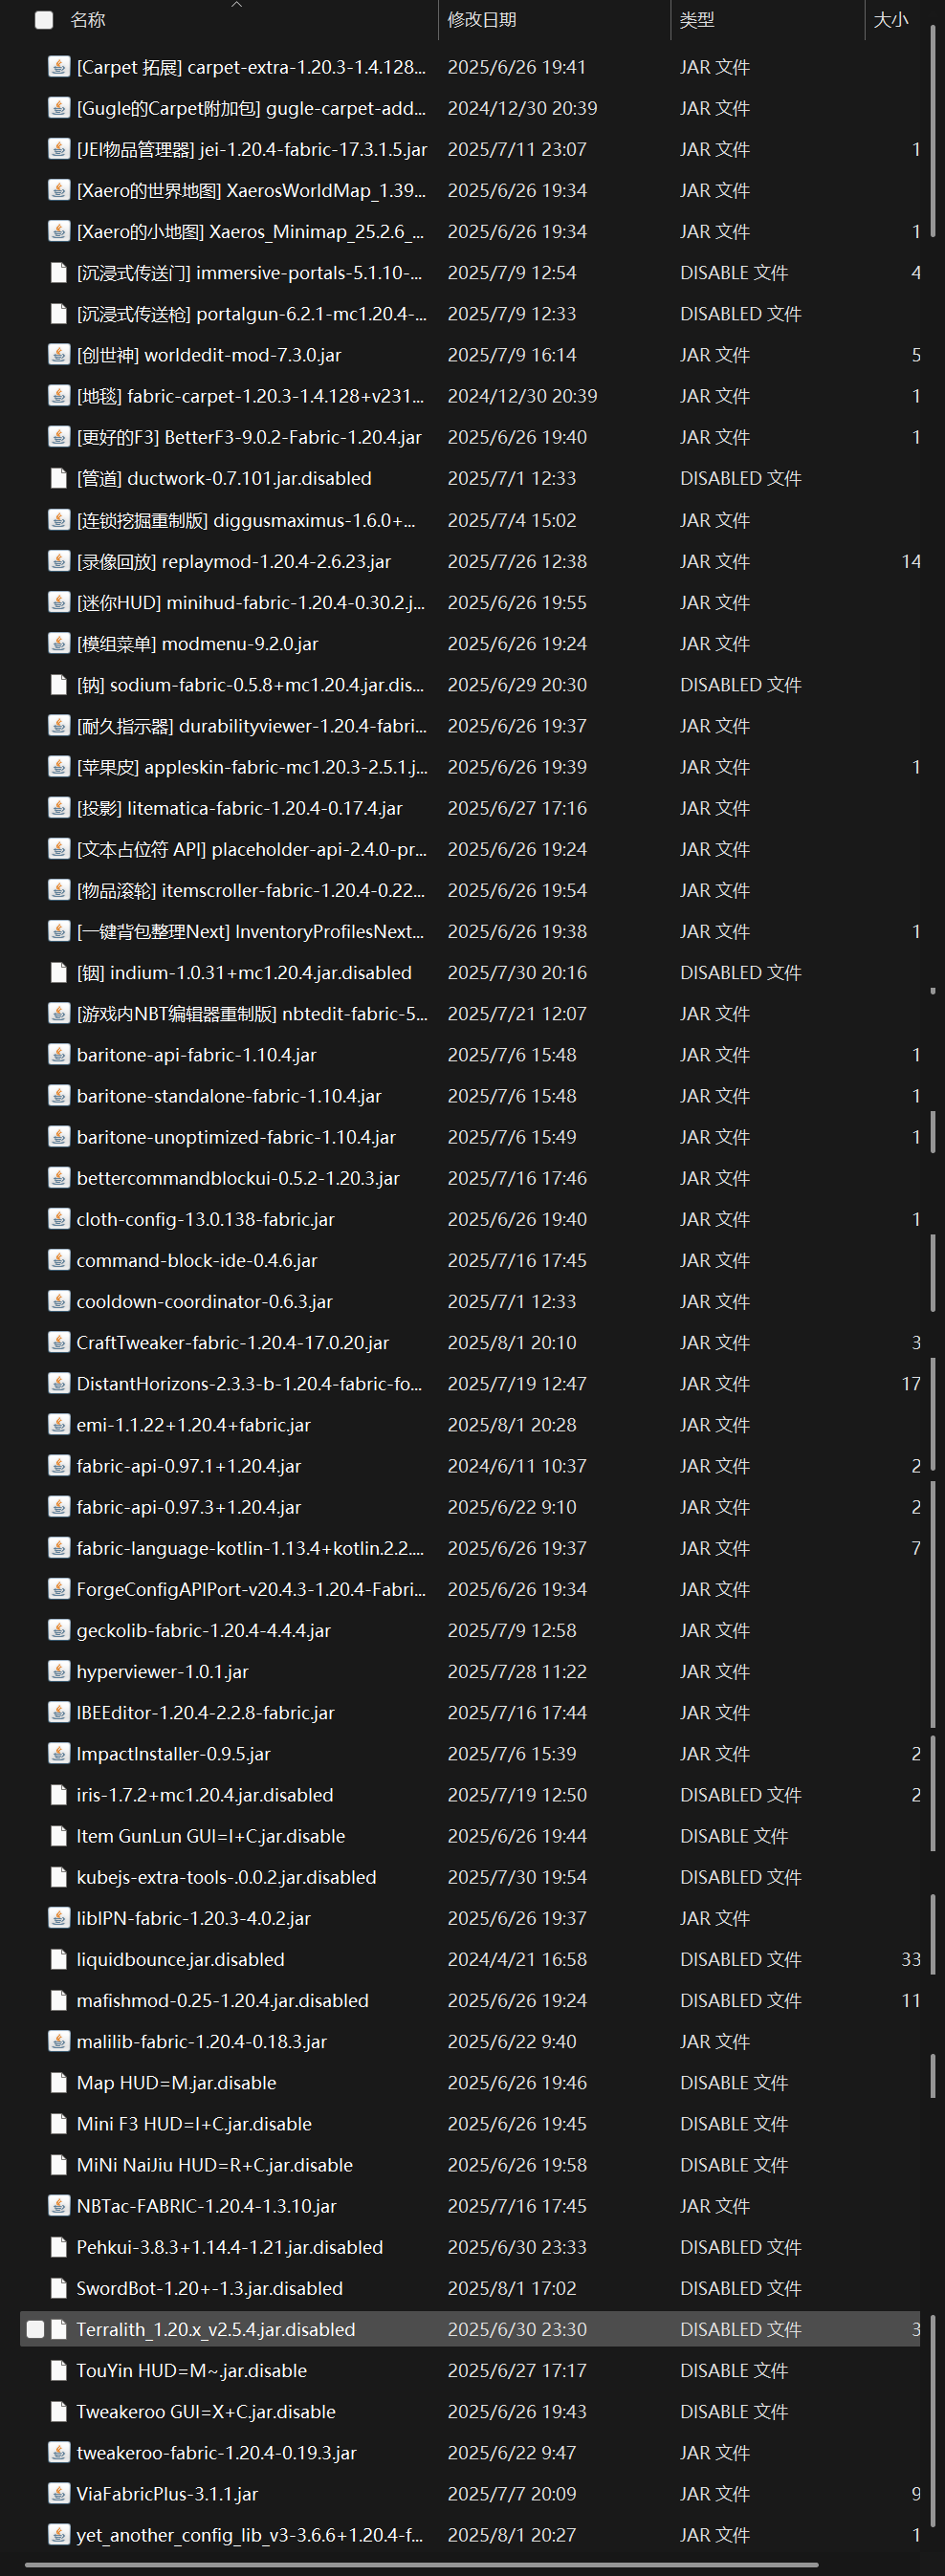Select fabric-api-0.97.1+1.20.4.jar file name
Viewport: 945px width, 2576px height.
point(189,1466)
